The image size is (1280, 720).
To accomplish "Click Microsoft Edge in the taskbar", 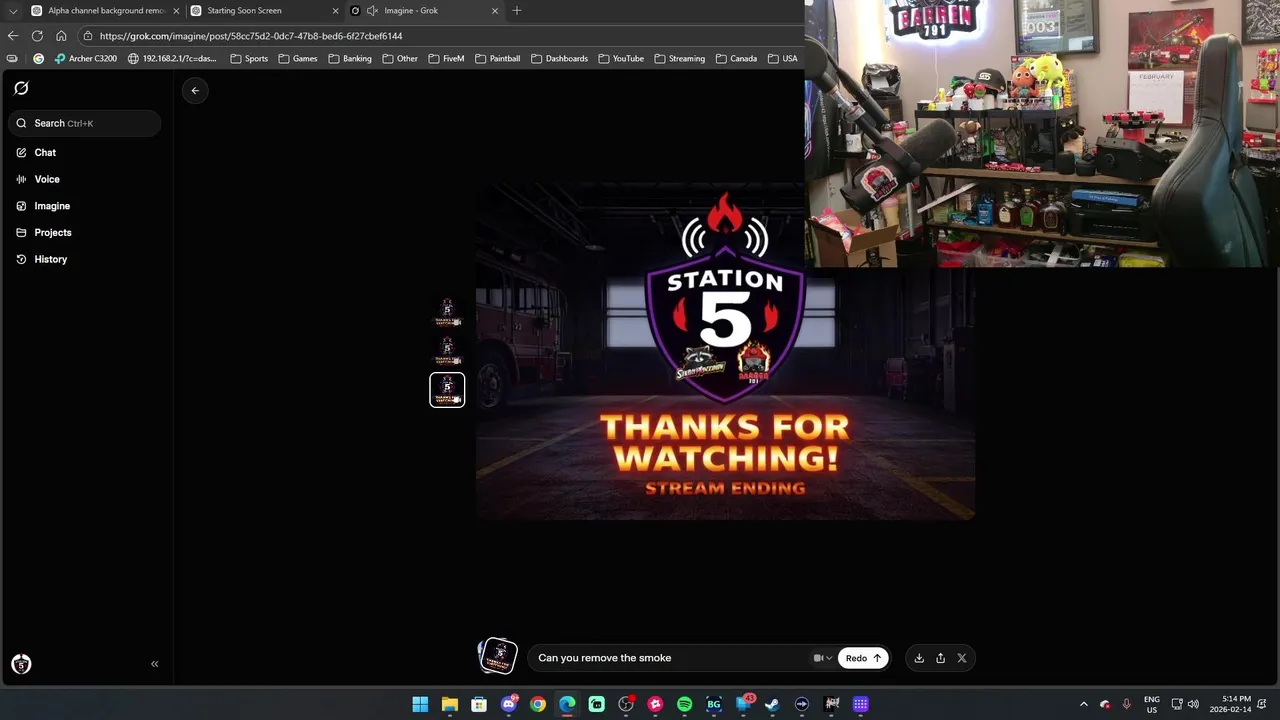I will click(x=567, y=704).
